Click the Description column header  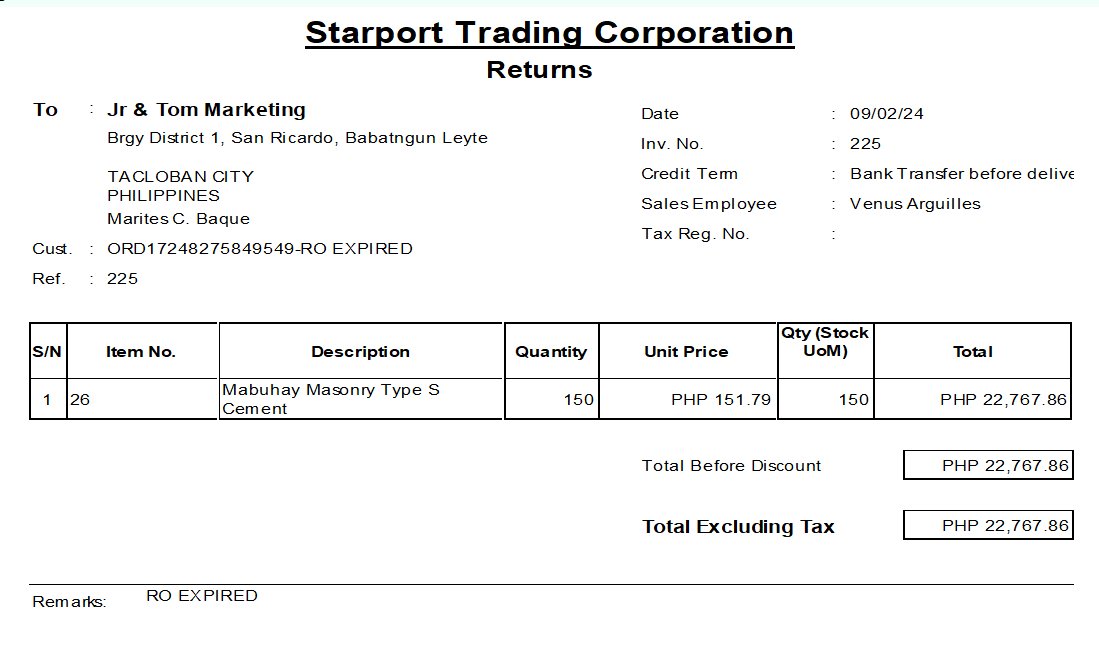[x=360, y=352]
